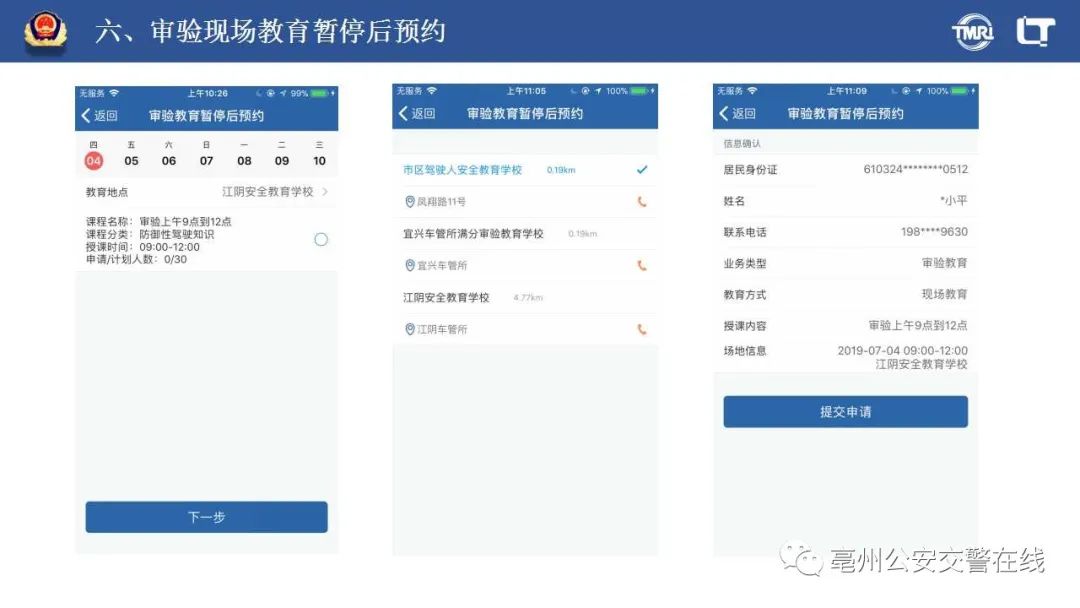Select 宜兴车管所满分审验教育学校 list entry

click(473, 234)
